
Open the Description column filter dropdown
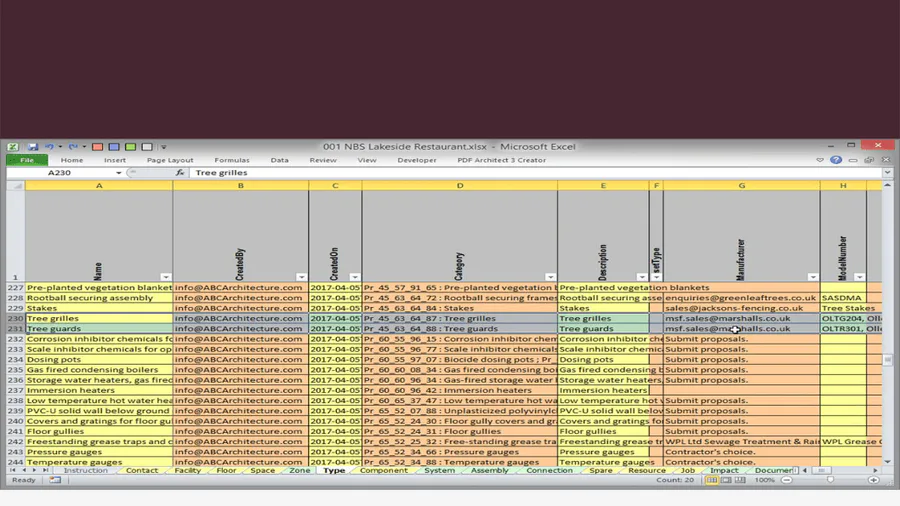pos(642,277)
